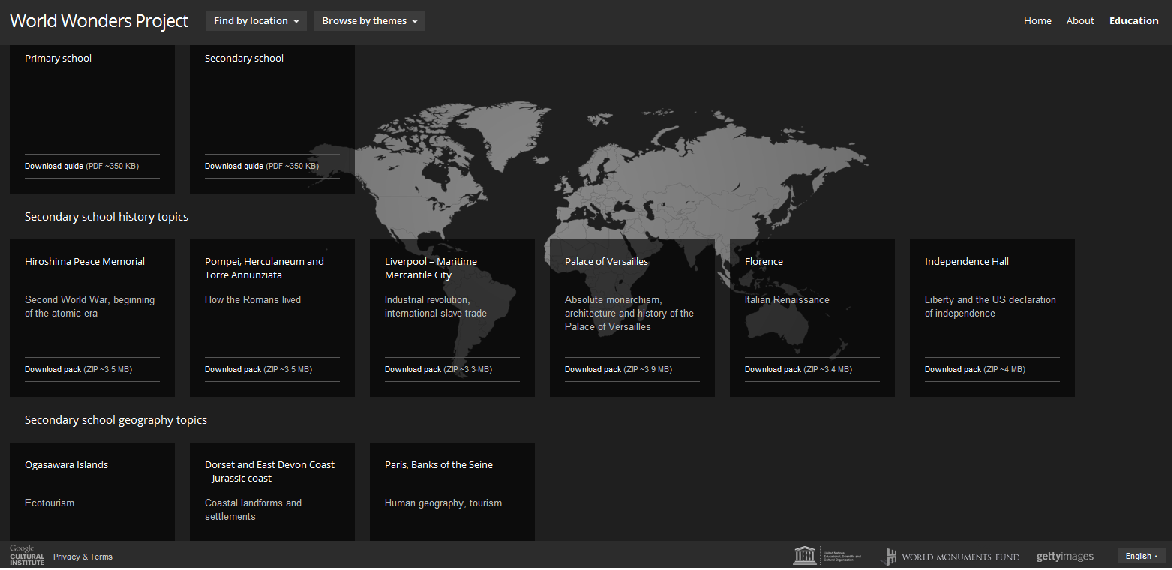1172x570 pixels.
Task: Click the 'Ecotourism' text
Action: (49, 503)
